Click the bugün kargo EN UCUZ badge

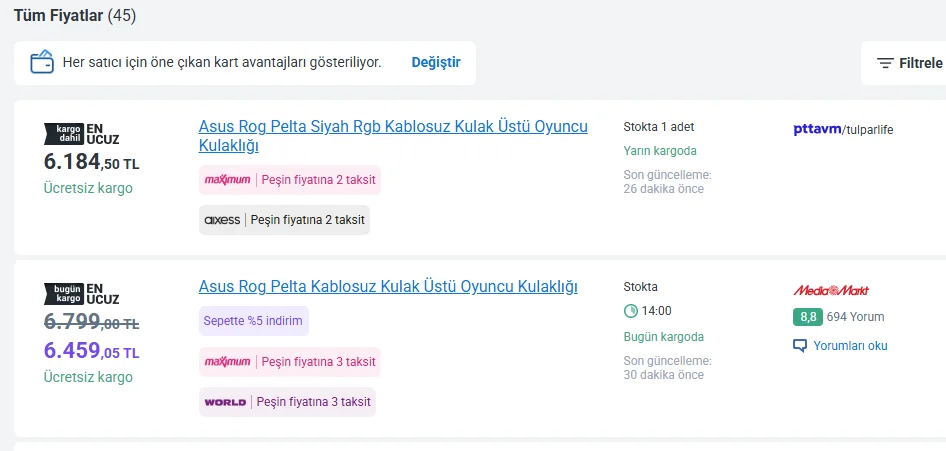(81, 294)
